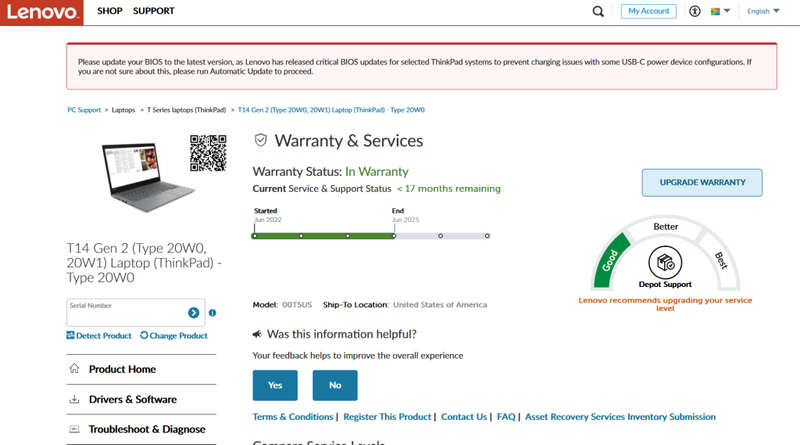Select the Best service level segment

tap(720, 260)
